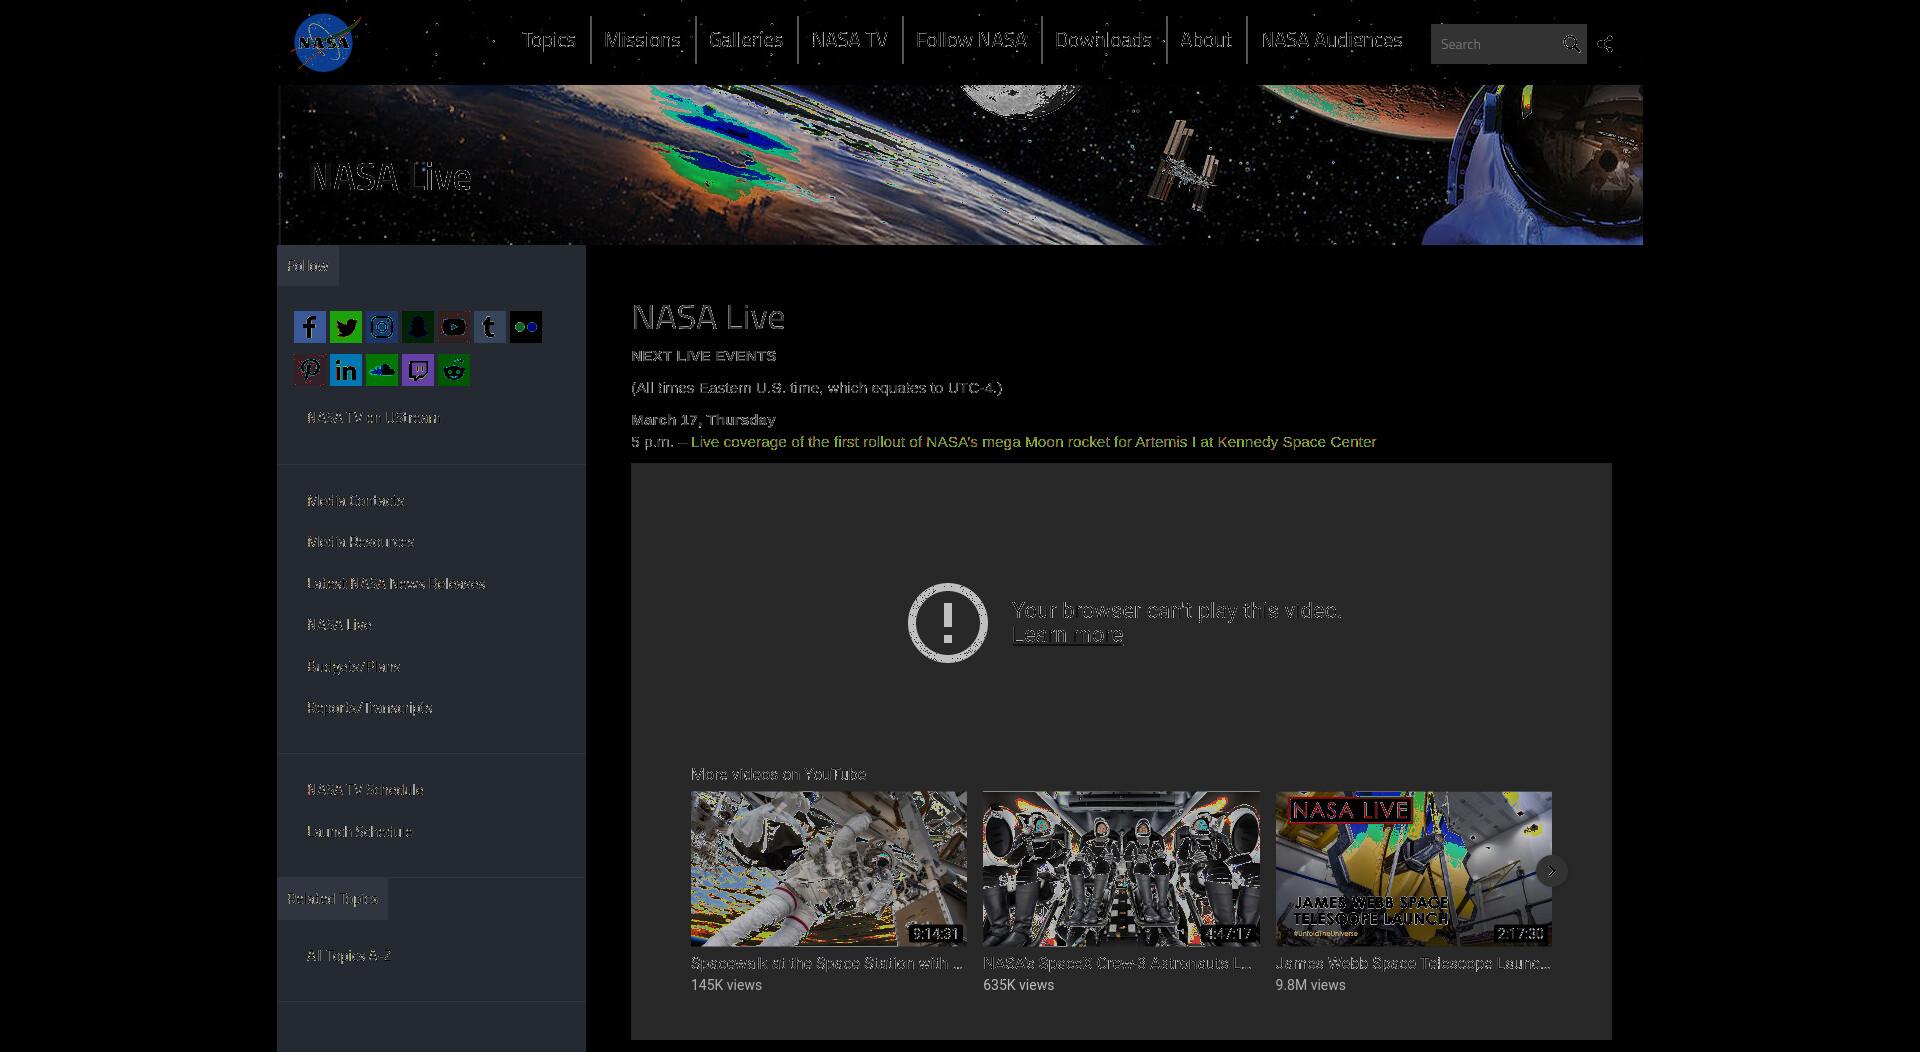The image size is (1920, 1052).
Task: Open James Webb Space Telescope Launch thumbnail
Action: tap(1413, 869)
